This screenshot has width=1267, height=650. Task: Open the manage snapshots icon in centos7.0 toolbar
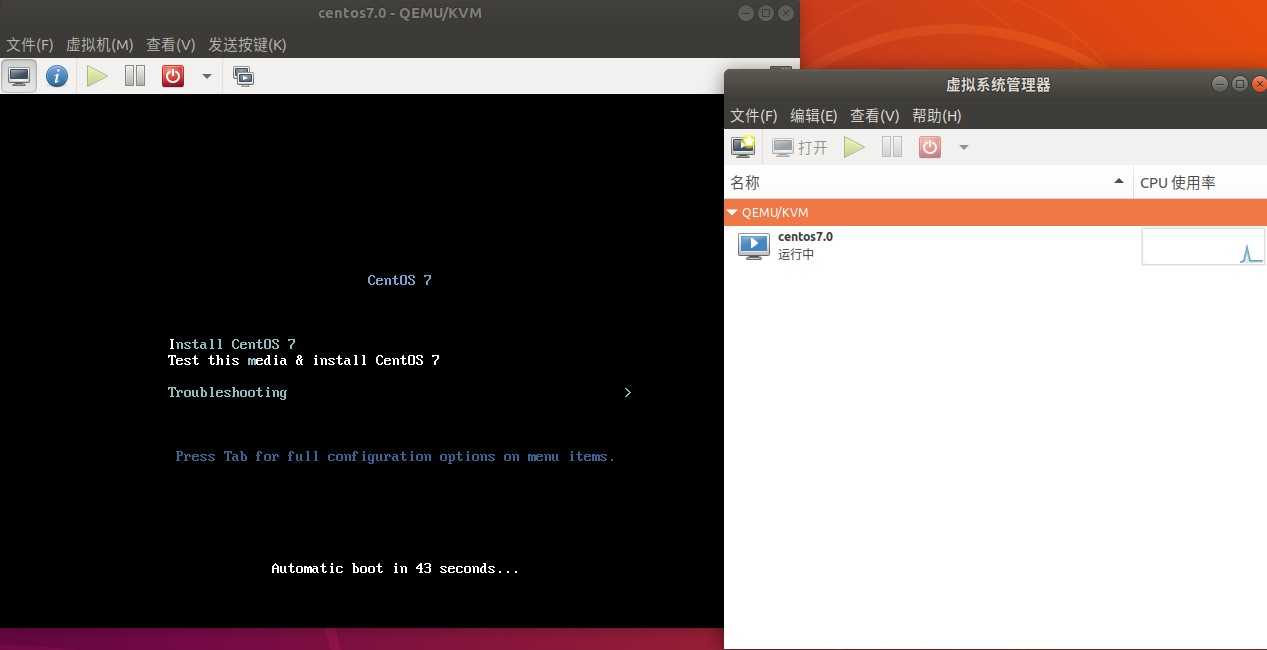(x=243, y=76)
